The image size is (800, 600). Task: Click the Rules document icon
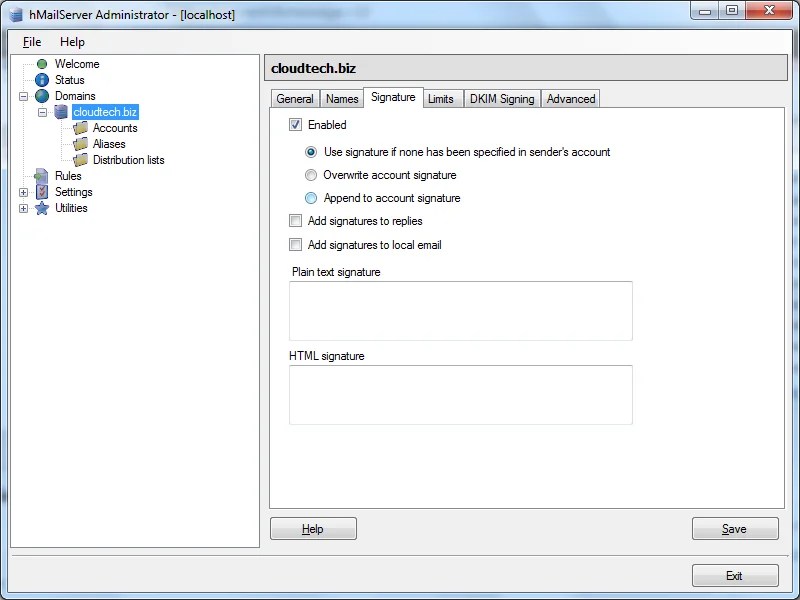(42, 176)
